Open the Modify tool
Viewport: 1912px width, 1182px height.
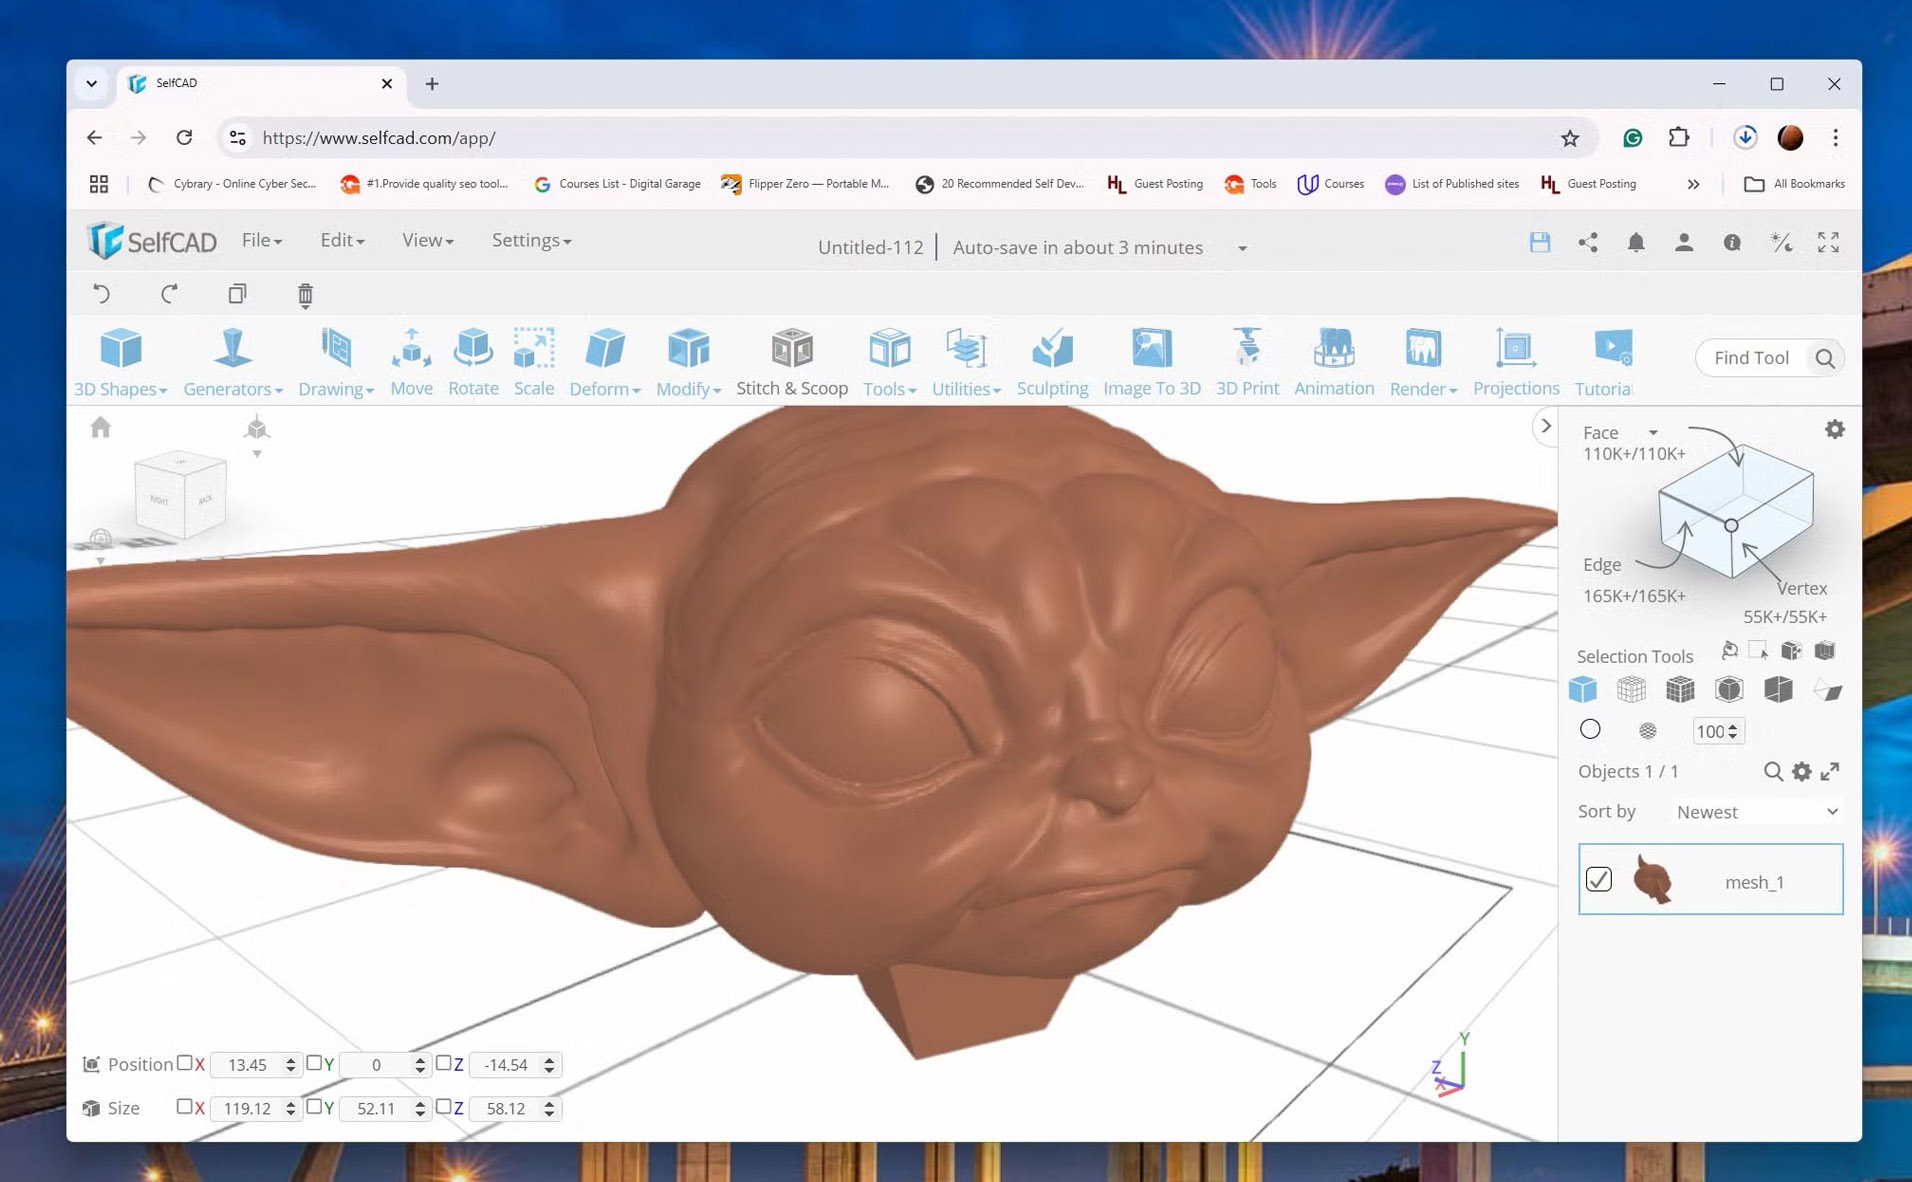[x=688, y=362]
